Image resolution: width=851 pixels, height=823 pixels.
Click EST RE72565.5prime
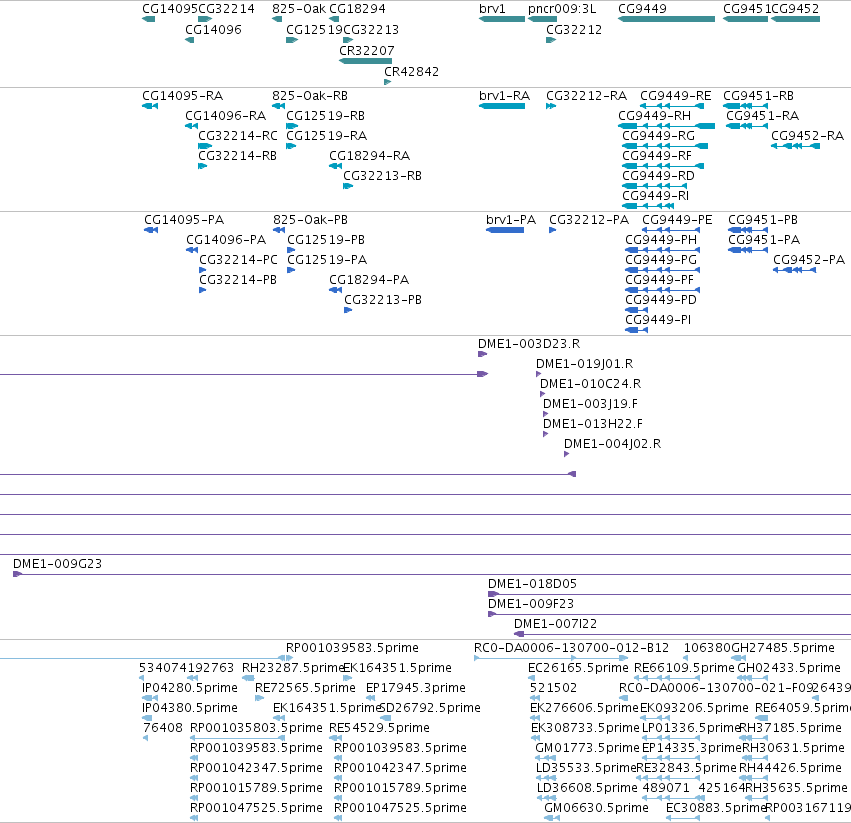[305, 688]
